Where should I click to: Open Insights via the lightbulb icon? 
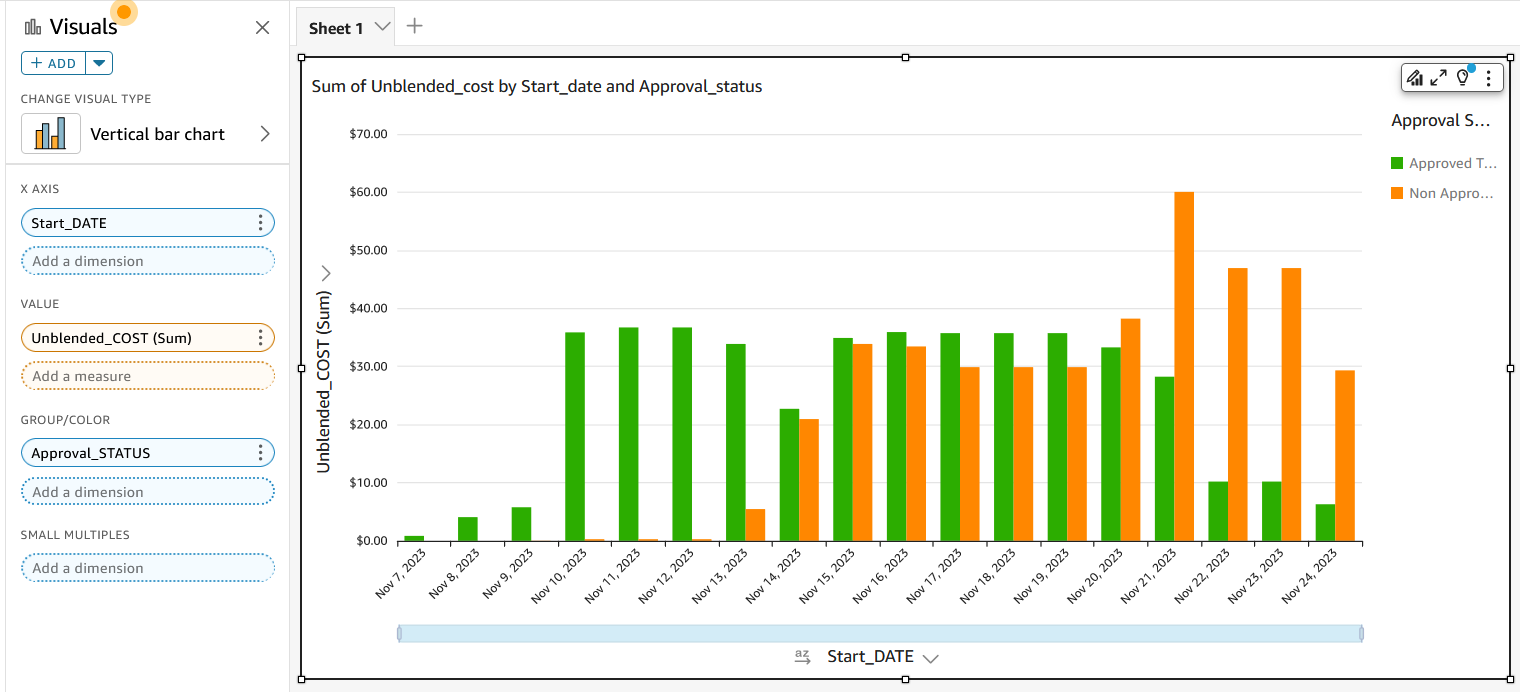[1461, 77]
